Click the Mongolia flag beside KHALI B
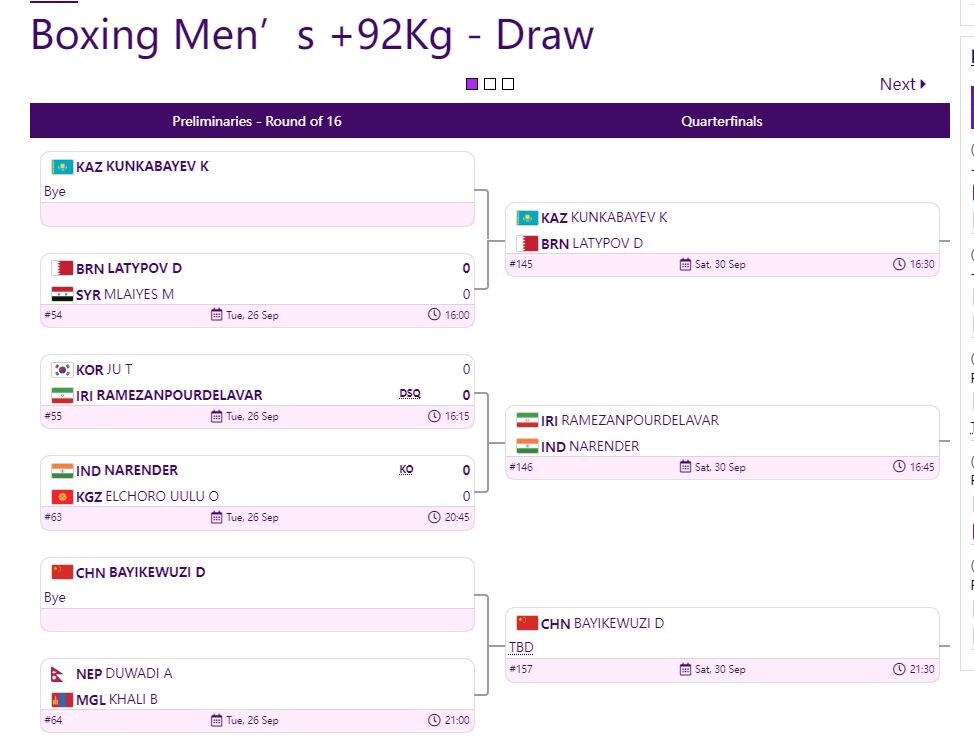The width and height of the screenshot is (974, 747). (x=62, y=700)
